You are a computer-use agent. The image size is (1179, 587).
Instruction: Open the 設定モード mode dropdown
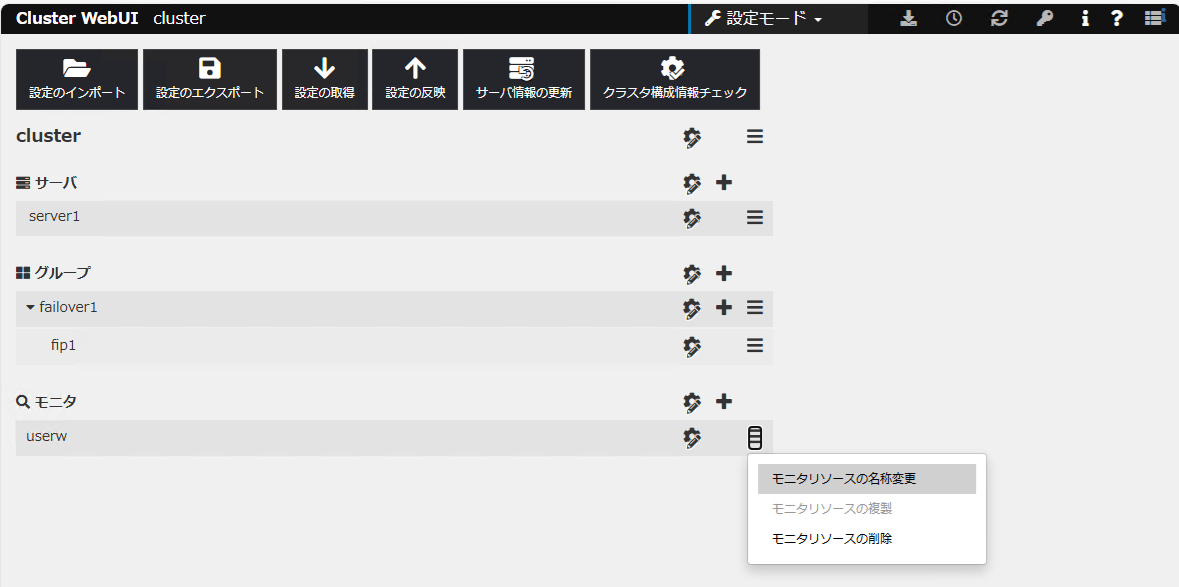coord(764,18)
